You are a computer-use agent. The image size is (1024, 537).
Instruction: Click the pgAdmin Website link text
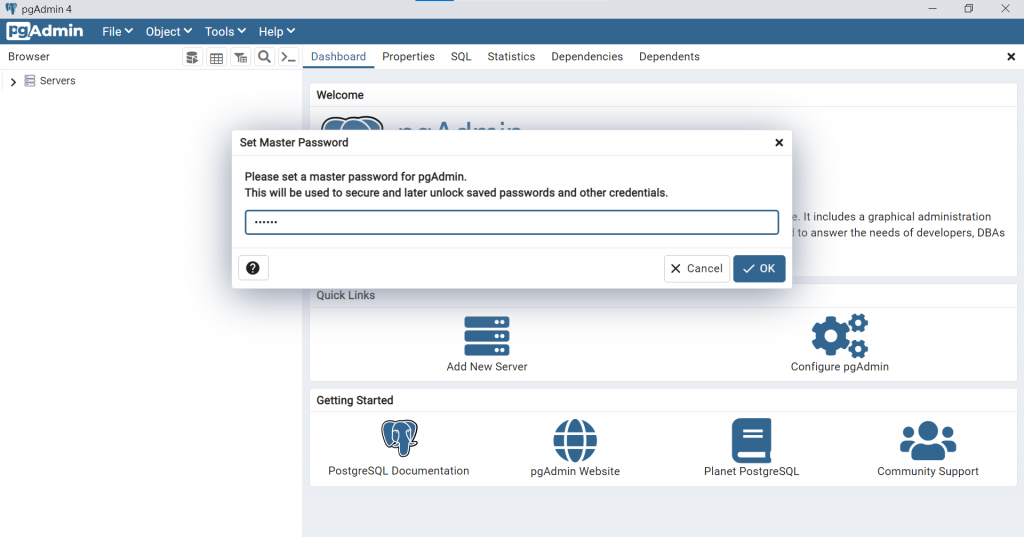coord(575,471)
